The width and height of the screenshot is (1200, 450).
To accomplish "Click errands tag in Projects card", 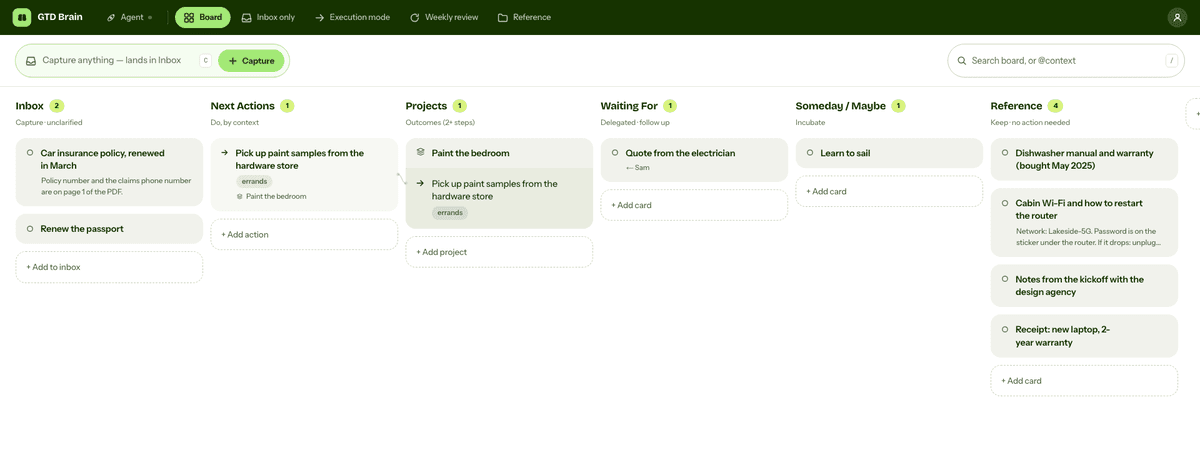I will (450, 213).
